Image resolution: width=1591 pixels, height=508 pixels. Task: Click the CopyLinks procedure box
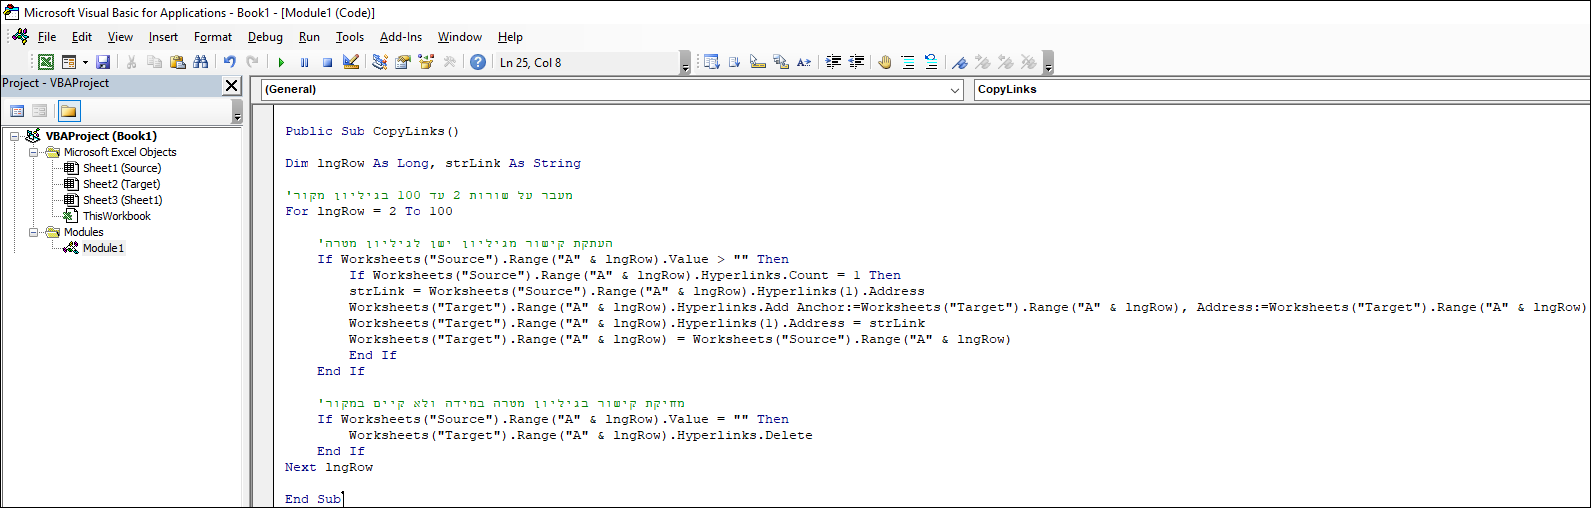click(1280, 90)
